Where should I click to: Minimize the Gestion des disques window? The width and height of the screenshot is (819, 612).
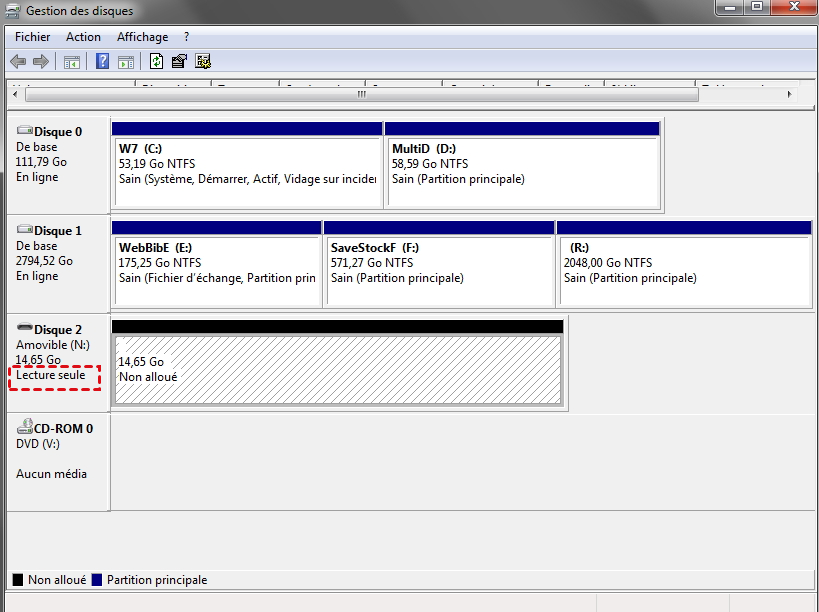pos(730,7)
